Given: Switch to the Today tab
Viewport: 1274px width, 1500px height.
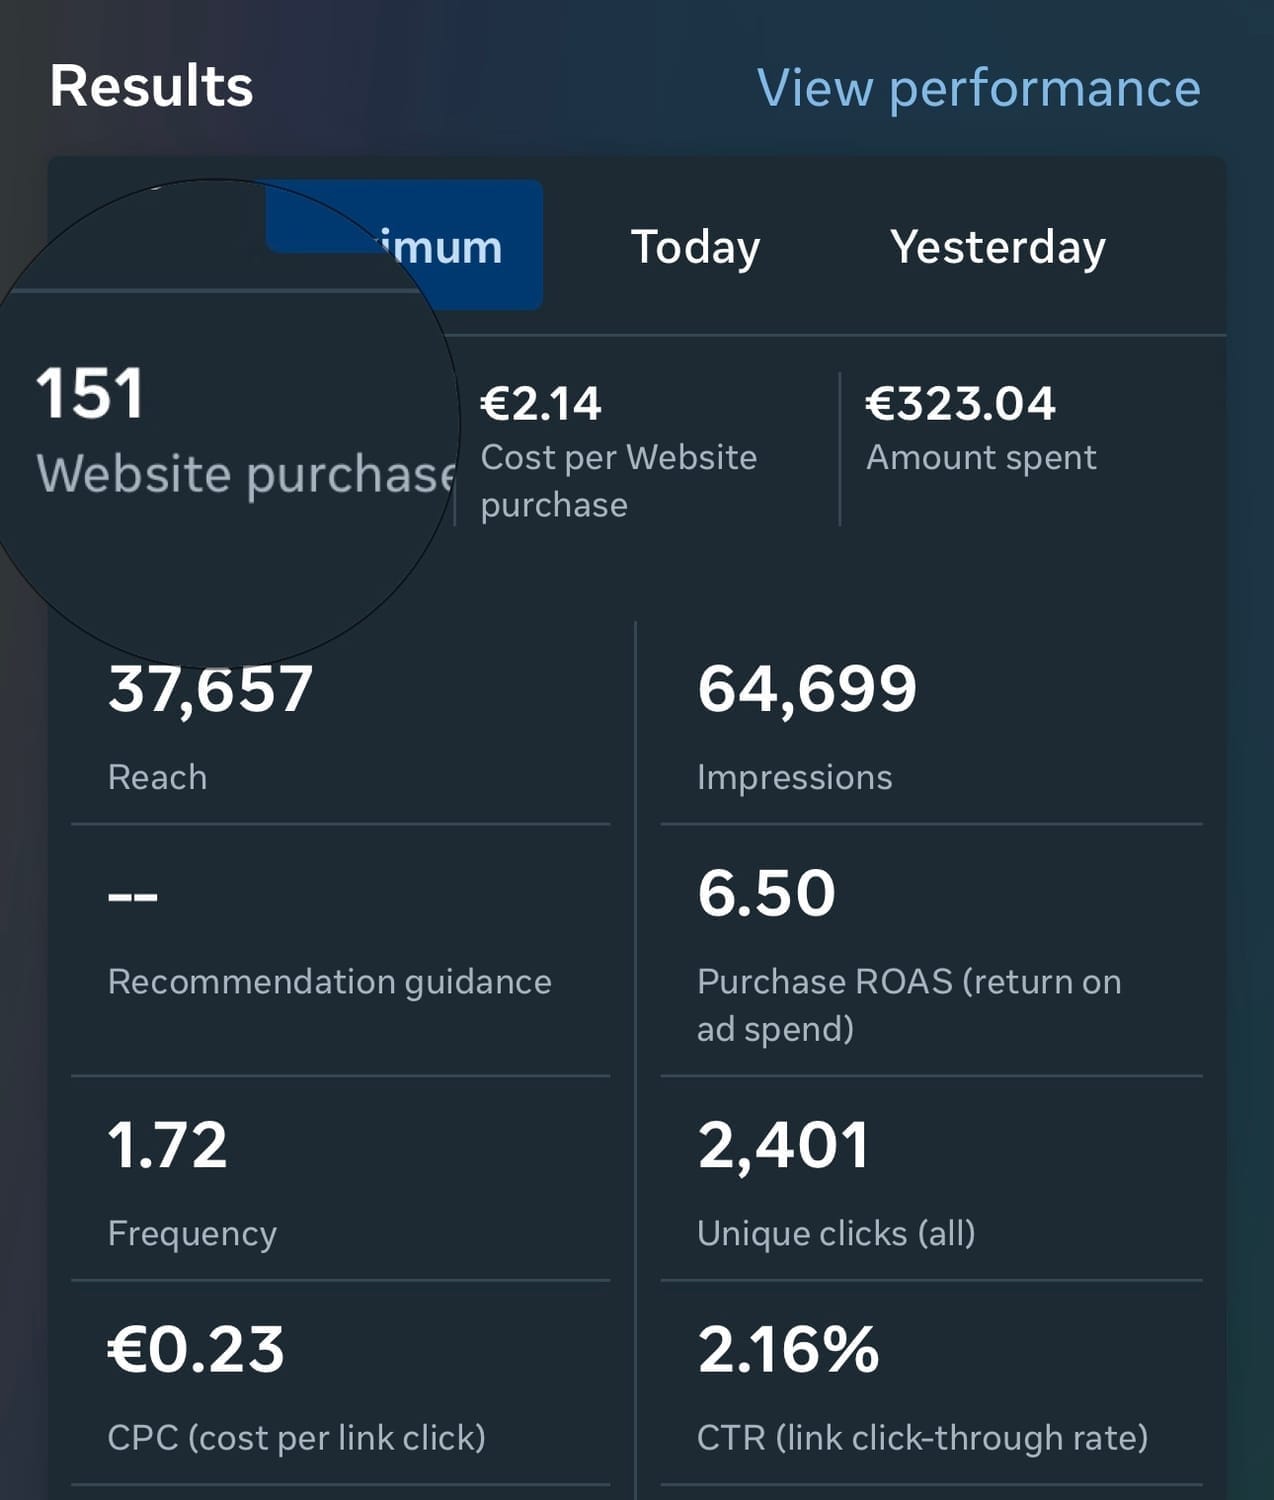Looking at the screenshot, I should click(695, 247).
